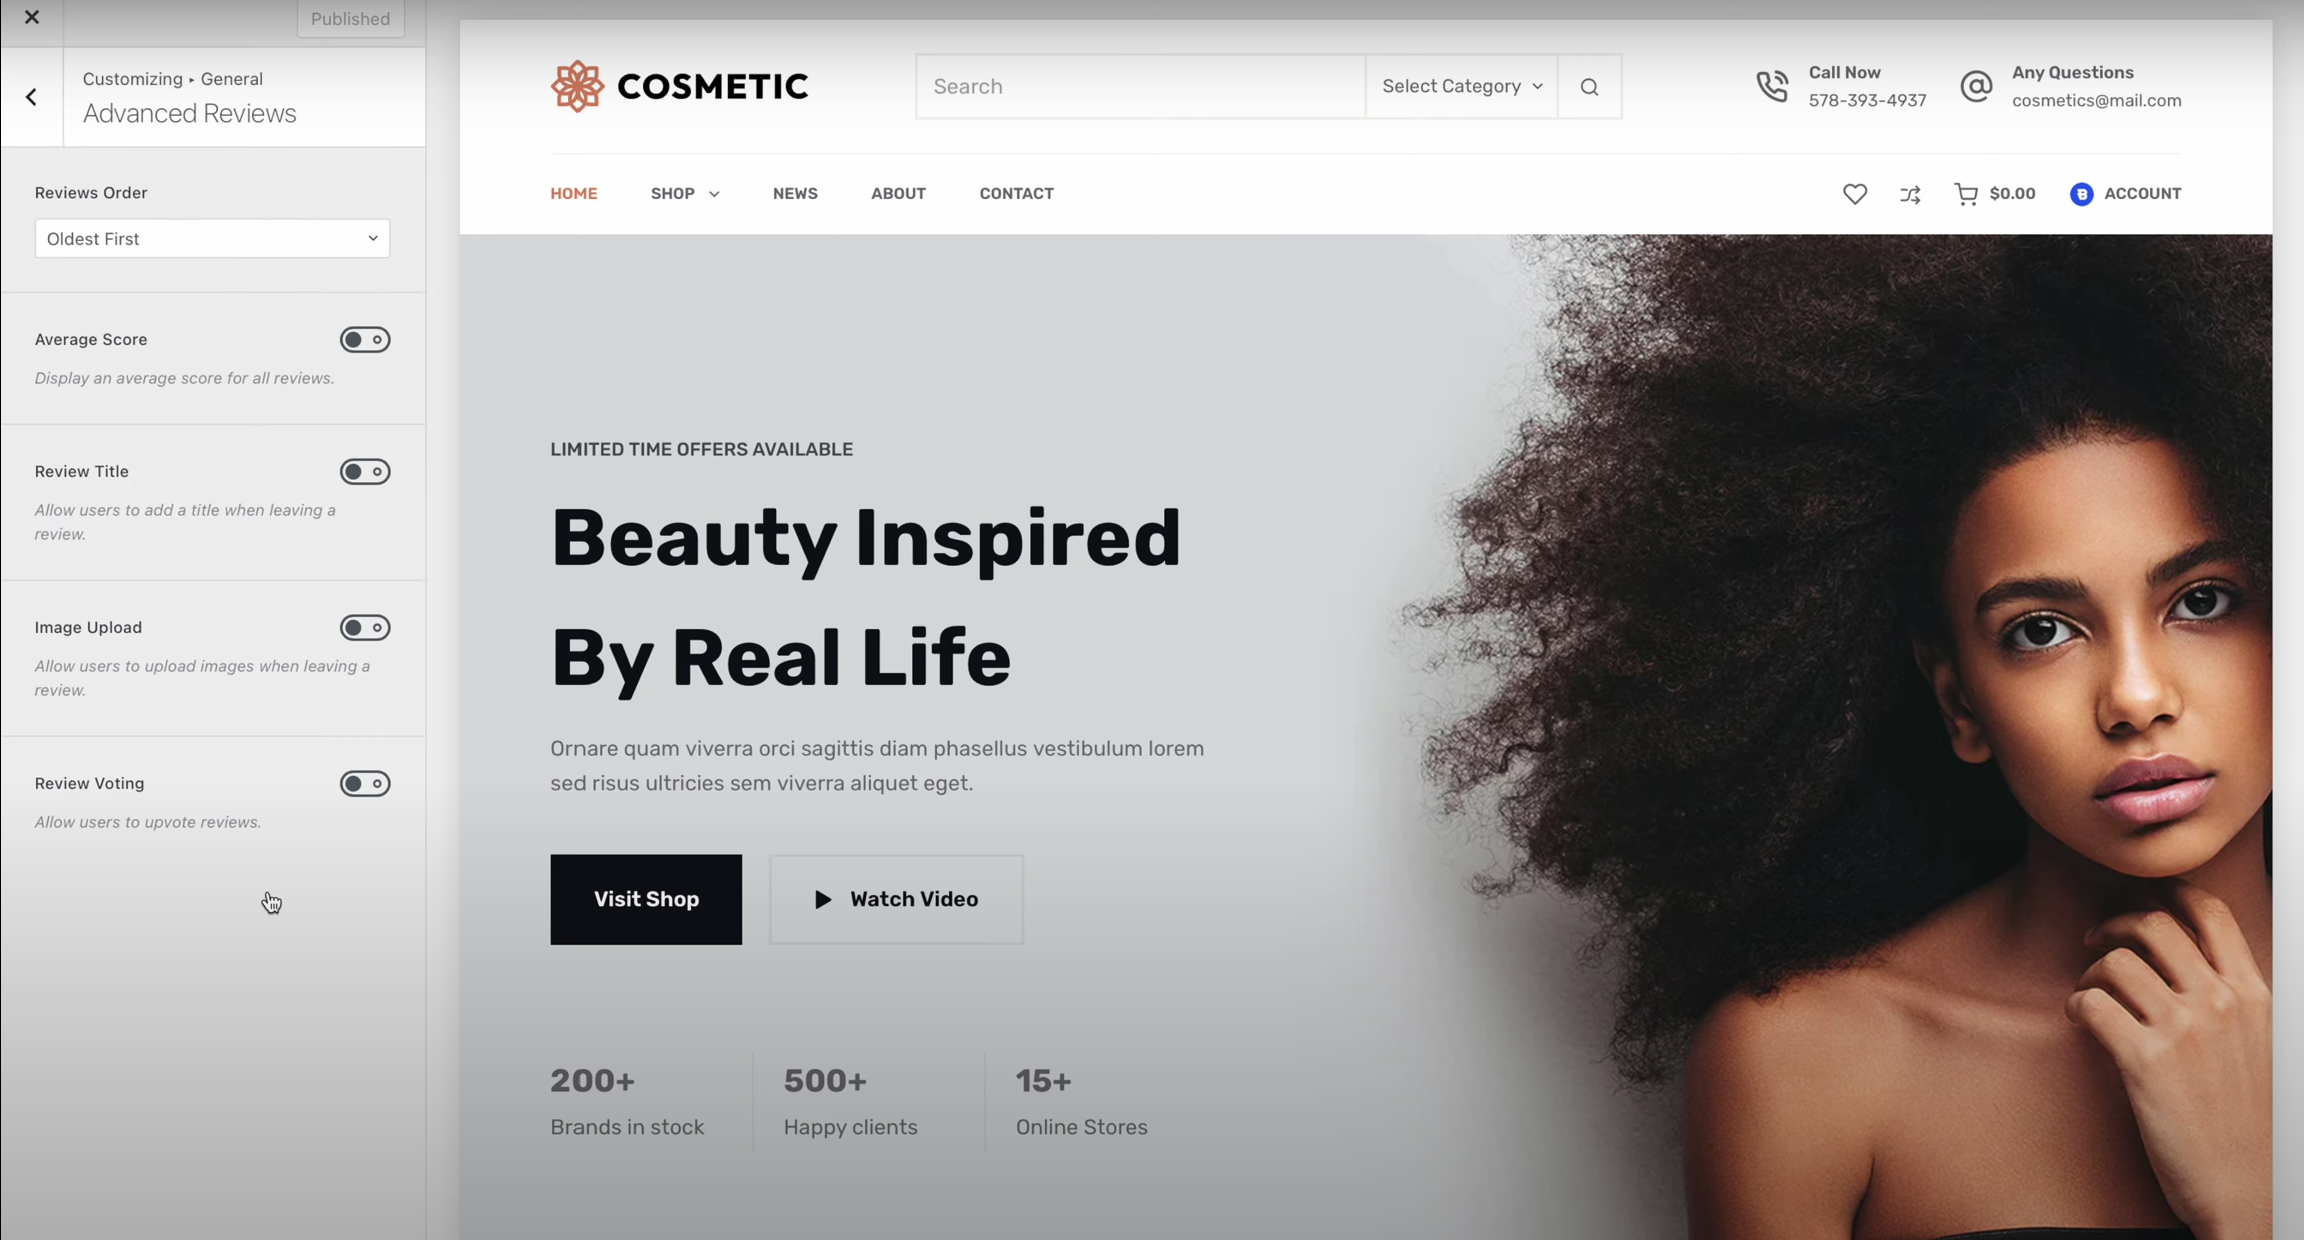
Task: Click the phone Call Now icon
Action: [1772, 86]
